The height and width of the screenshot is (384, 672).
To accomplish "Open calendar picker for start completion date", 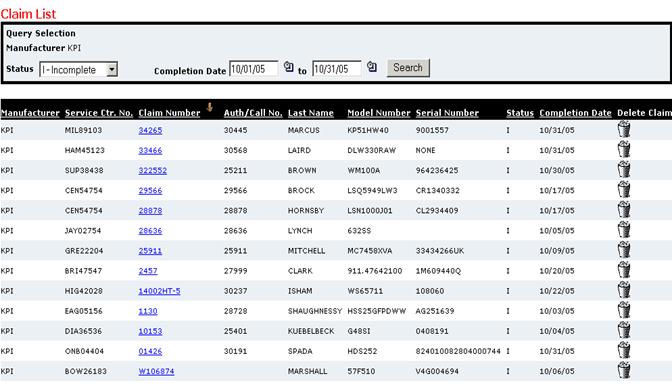I will click(289, 67).
